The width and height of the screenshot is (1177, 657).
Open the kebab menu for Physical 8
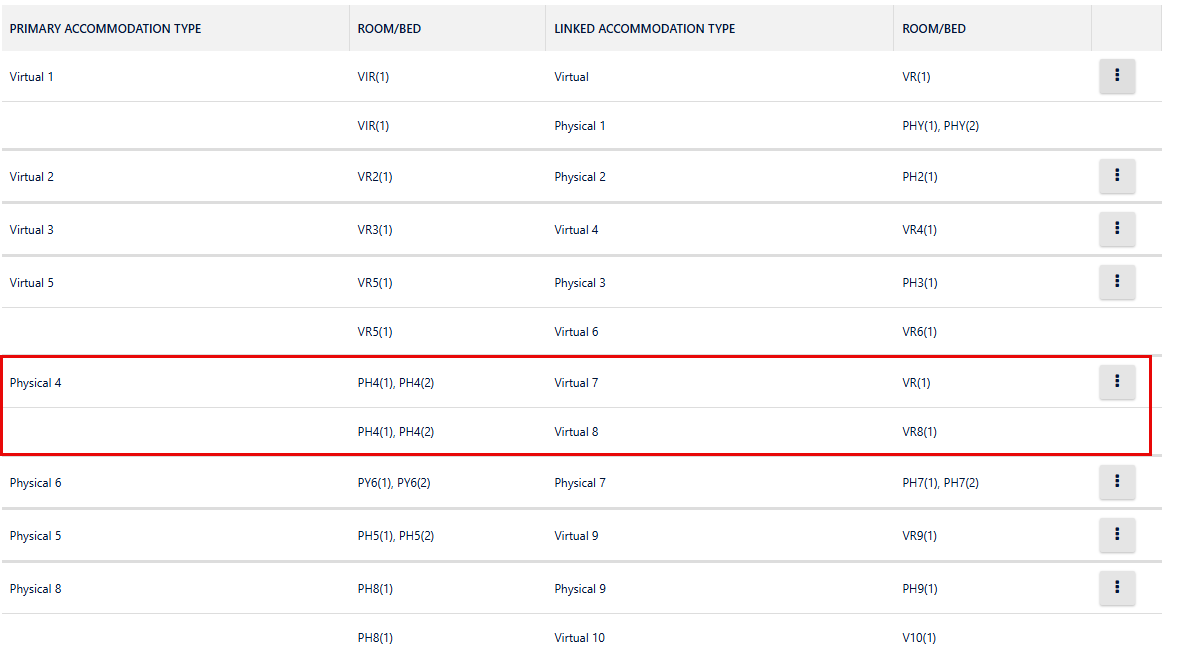pyautogui.click(x=1117, y=588)
